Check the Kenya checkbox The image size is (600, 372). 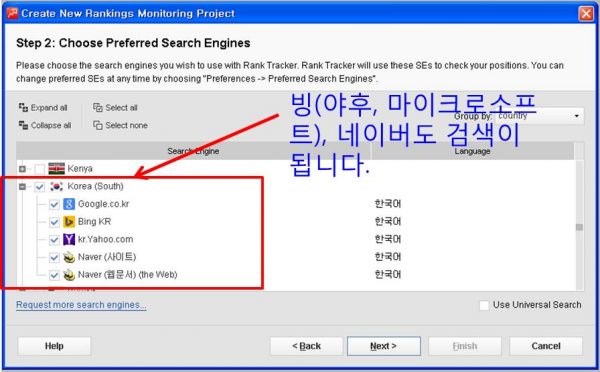[39, 169]
